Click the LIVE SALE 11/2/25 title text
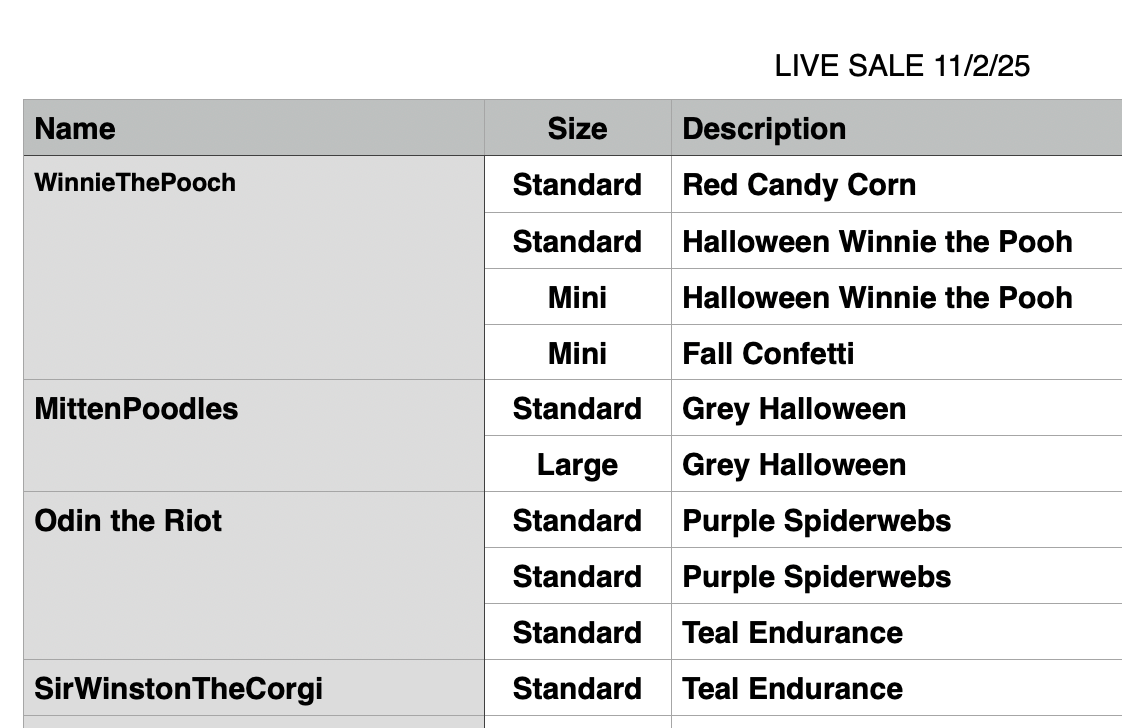The width and height of the screenshot is (1122, 728). (x=902, y=66)
